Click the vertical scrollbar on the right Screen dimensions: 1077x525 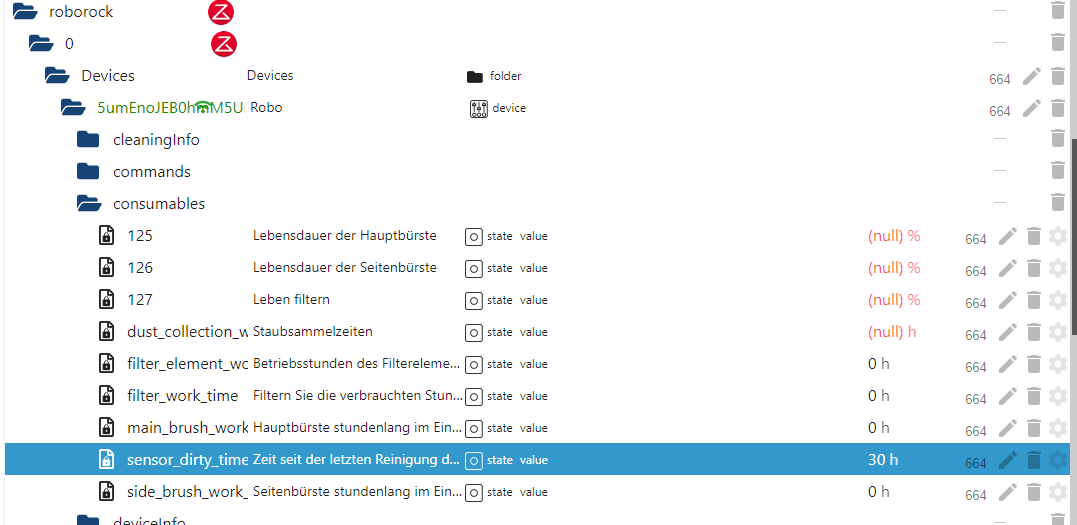[1073, 200]
